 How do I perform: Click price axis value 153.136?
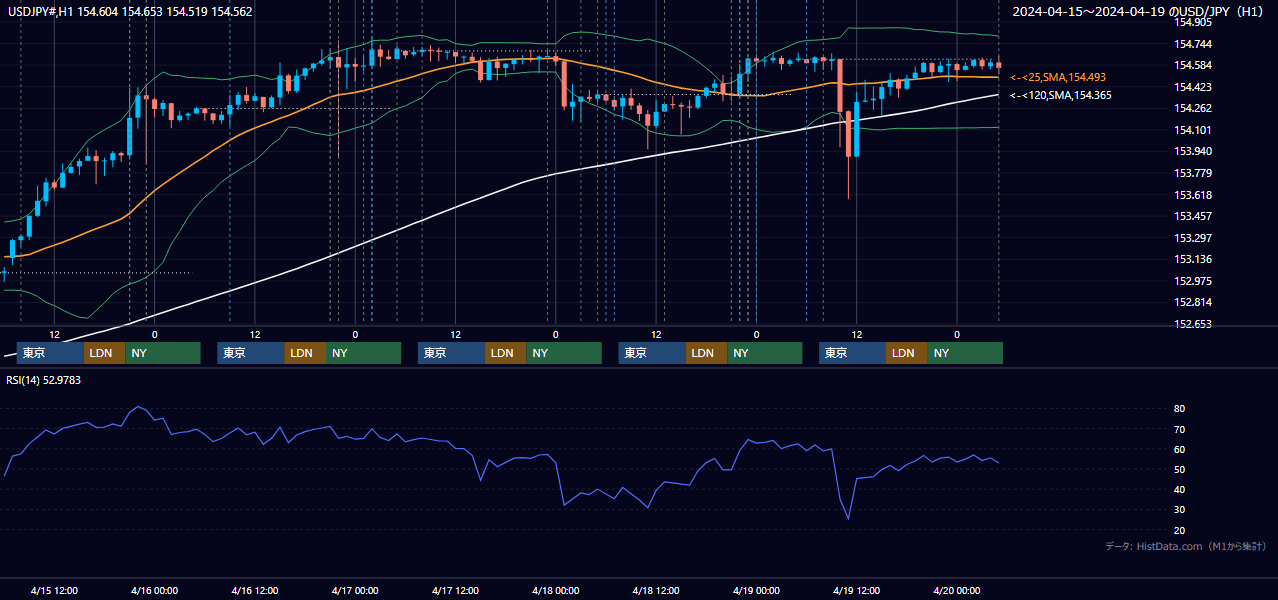tap(1193, 259)
